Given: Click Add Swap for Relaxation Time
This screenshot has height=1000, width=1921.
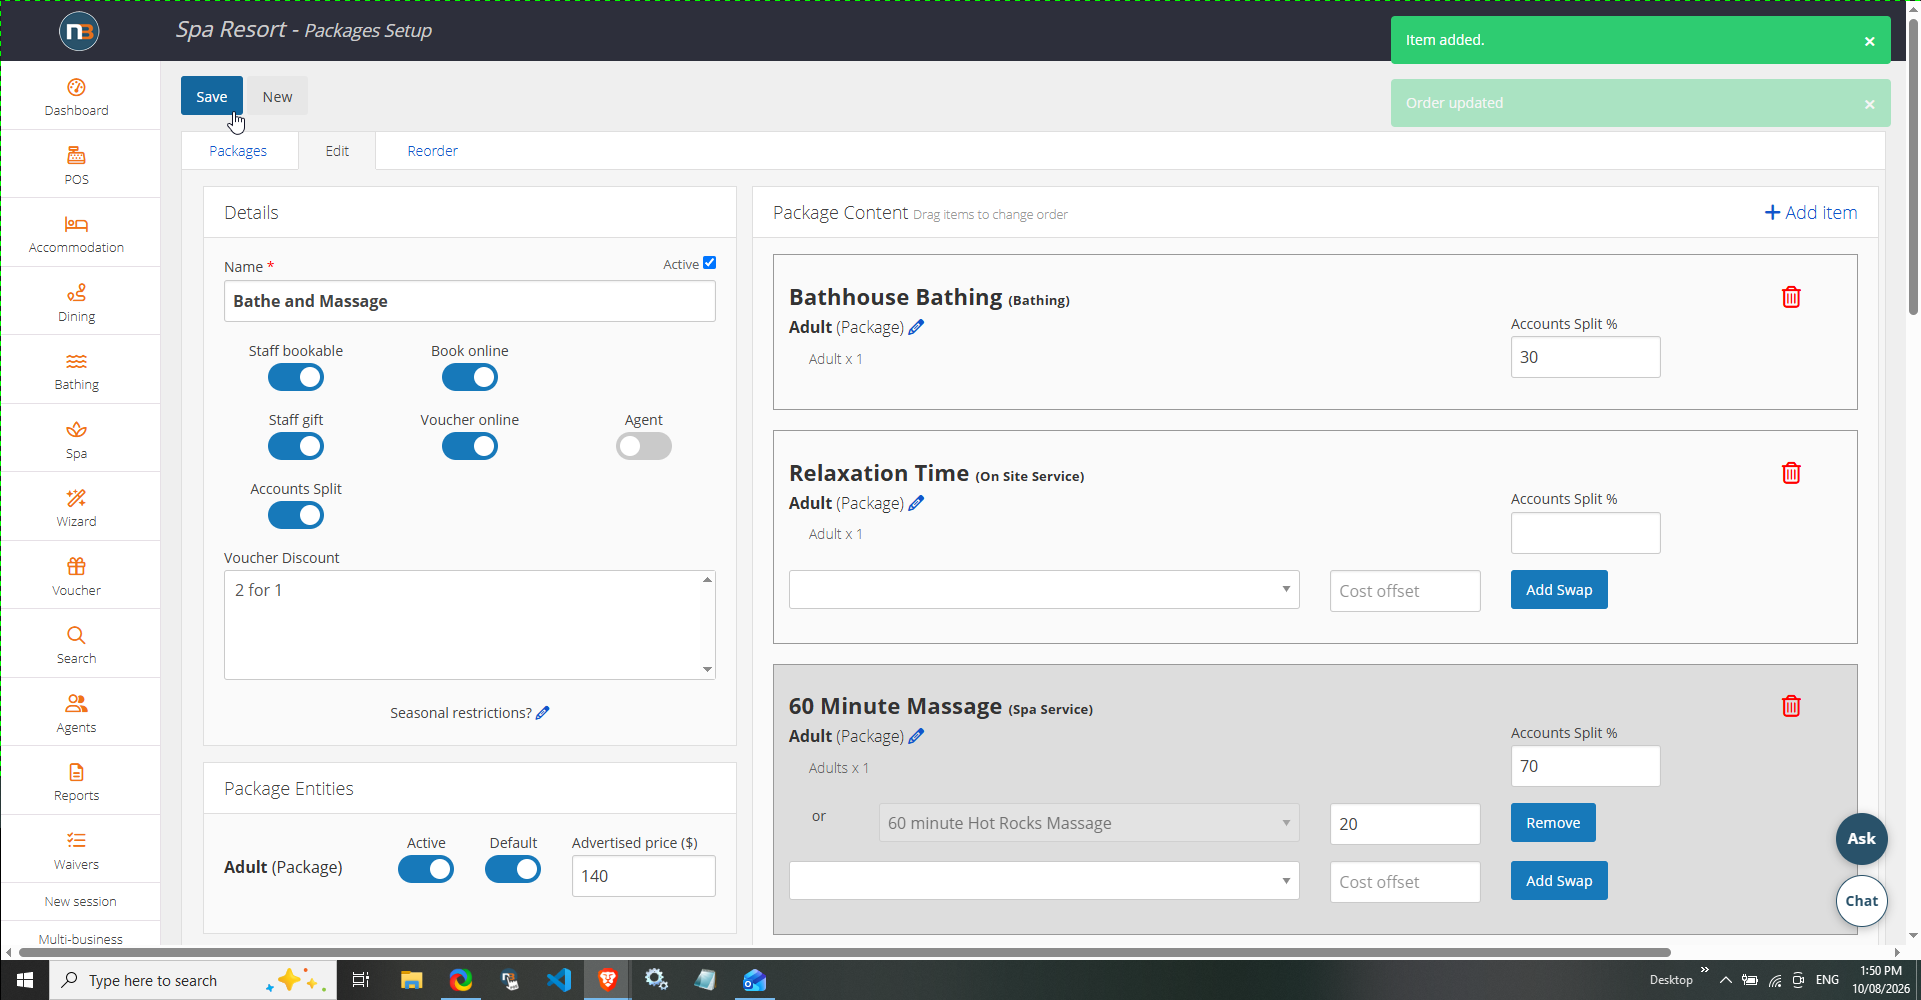Looking at the screenshot, I should coord(1559,590).
